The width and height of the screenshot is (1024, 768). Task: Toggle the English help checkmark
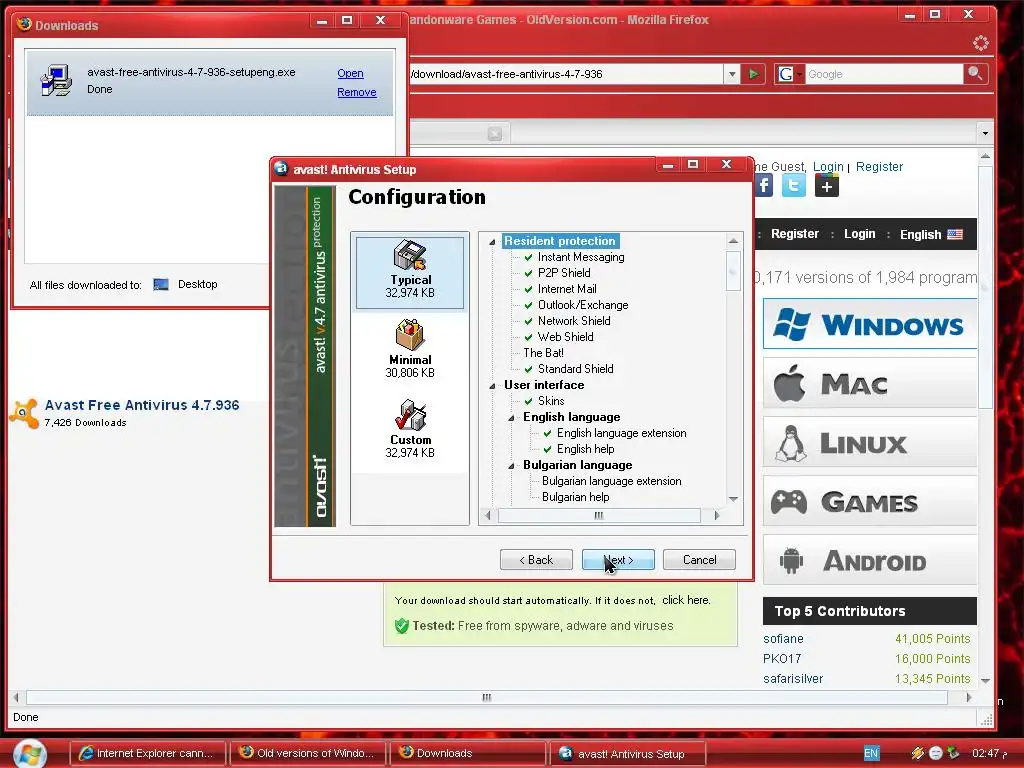coord(547,449)
